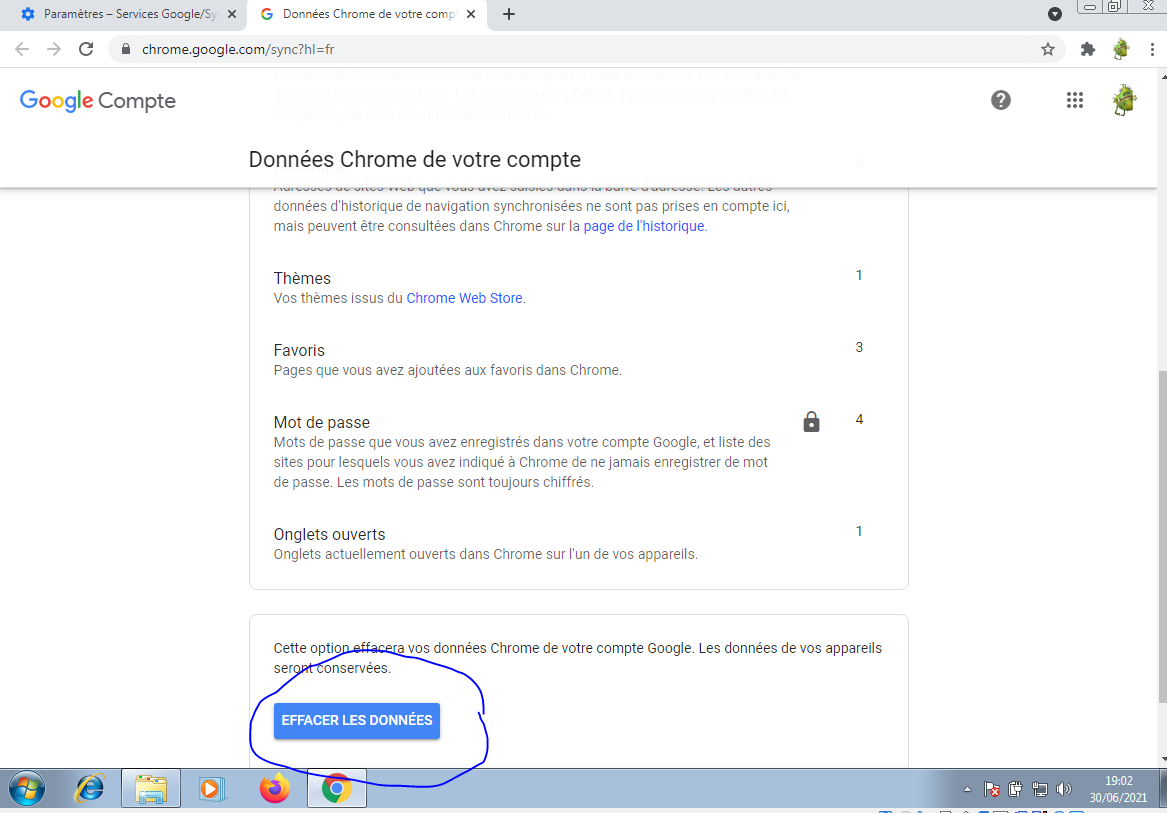The image size is (1167, 813).
Task: Show hidden system tray icons
Action: click(x=968, y=789)
